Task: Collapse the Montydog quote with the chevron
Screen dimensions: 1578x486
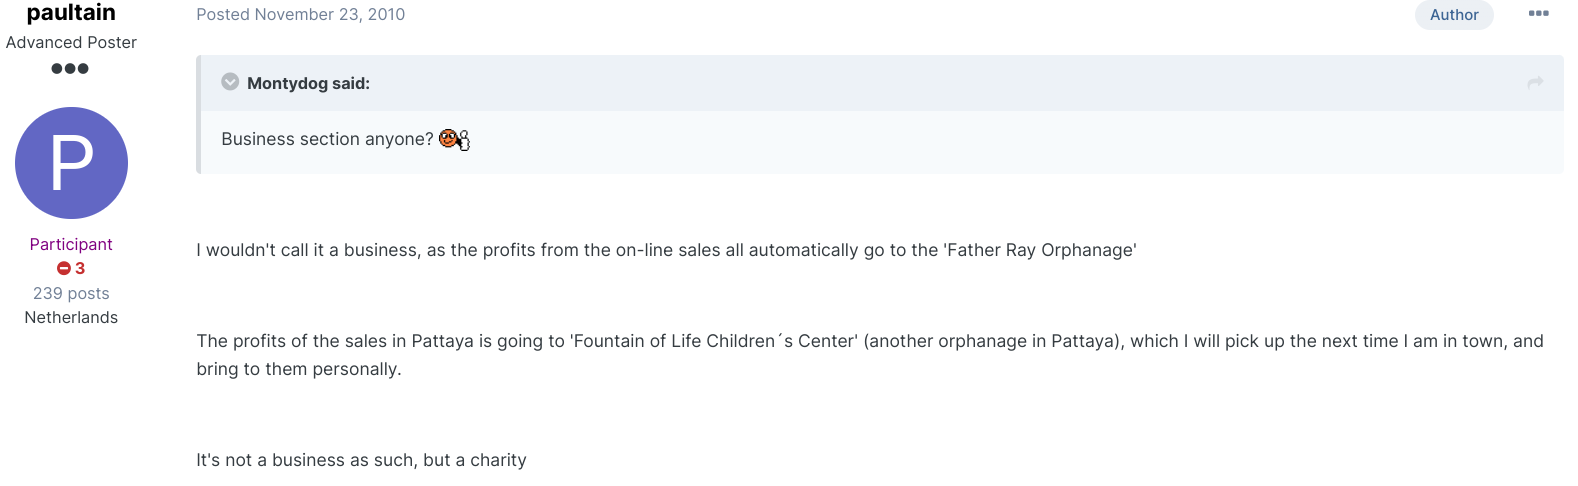Action: click(230, 82)
